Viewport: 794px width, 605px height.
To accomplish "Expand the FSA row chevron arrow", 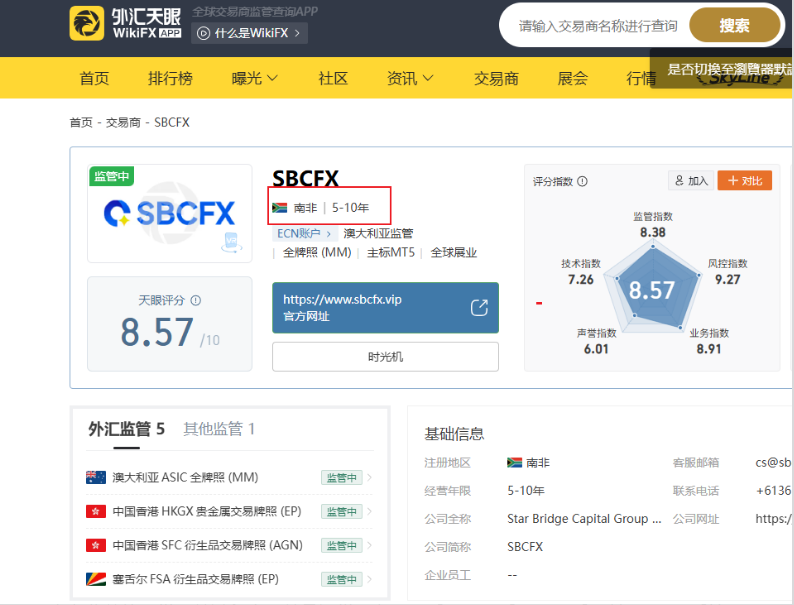I will [370, 579].
